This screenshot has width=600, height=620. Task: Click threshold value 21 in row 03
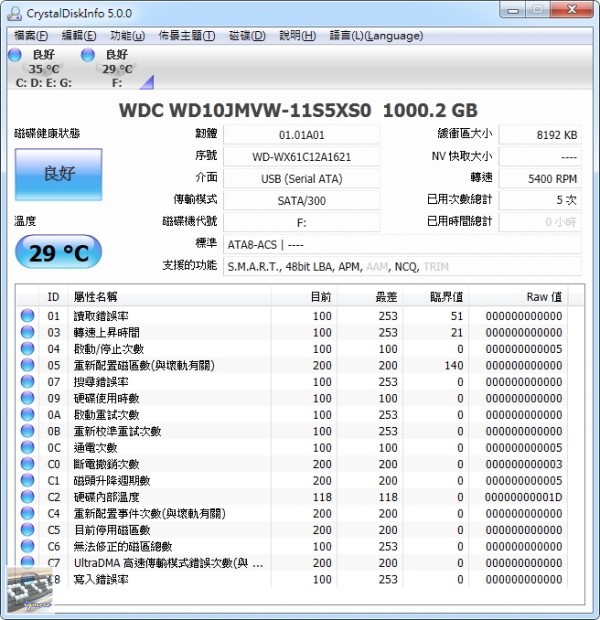(x=457, y=332)
